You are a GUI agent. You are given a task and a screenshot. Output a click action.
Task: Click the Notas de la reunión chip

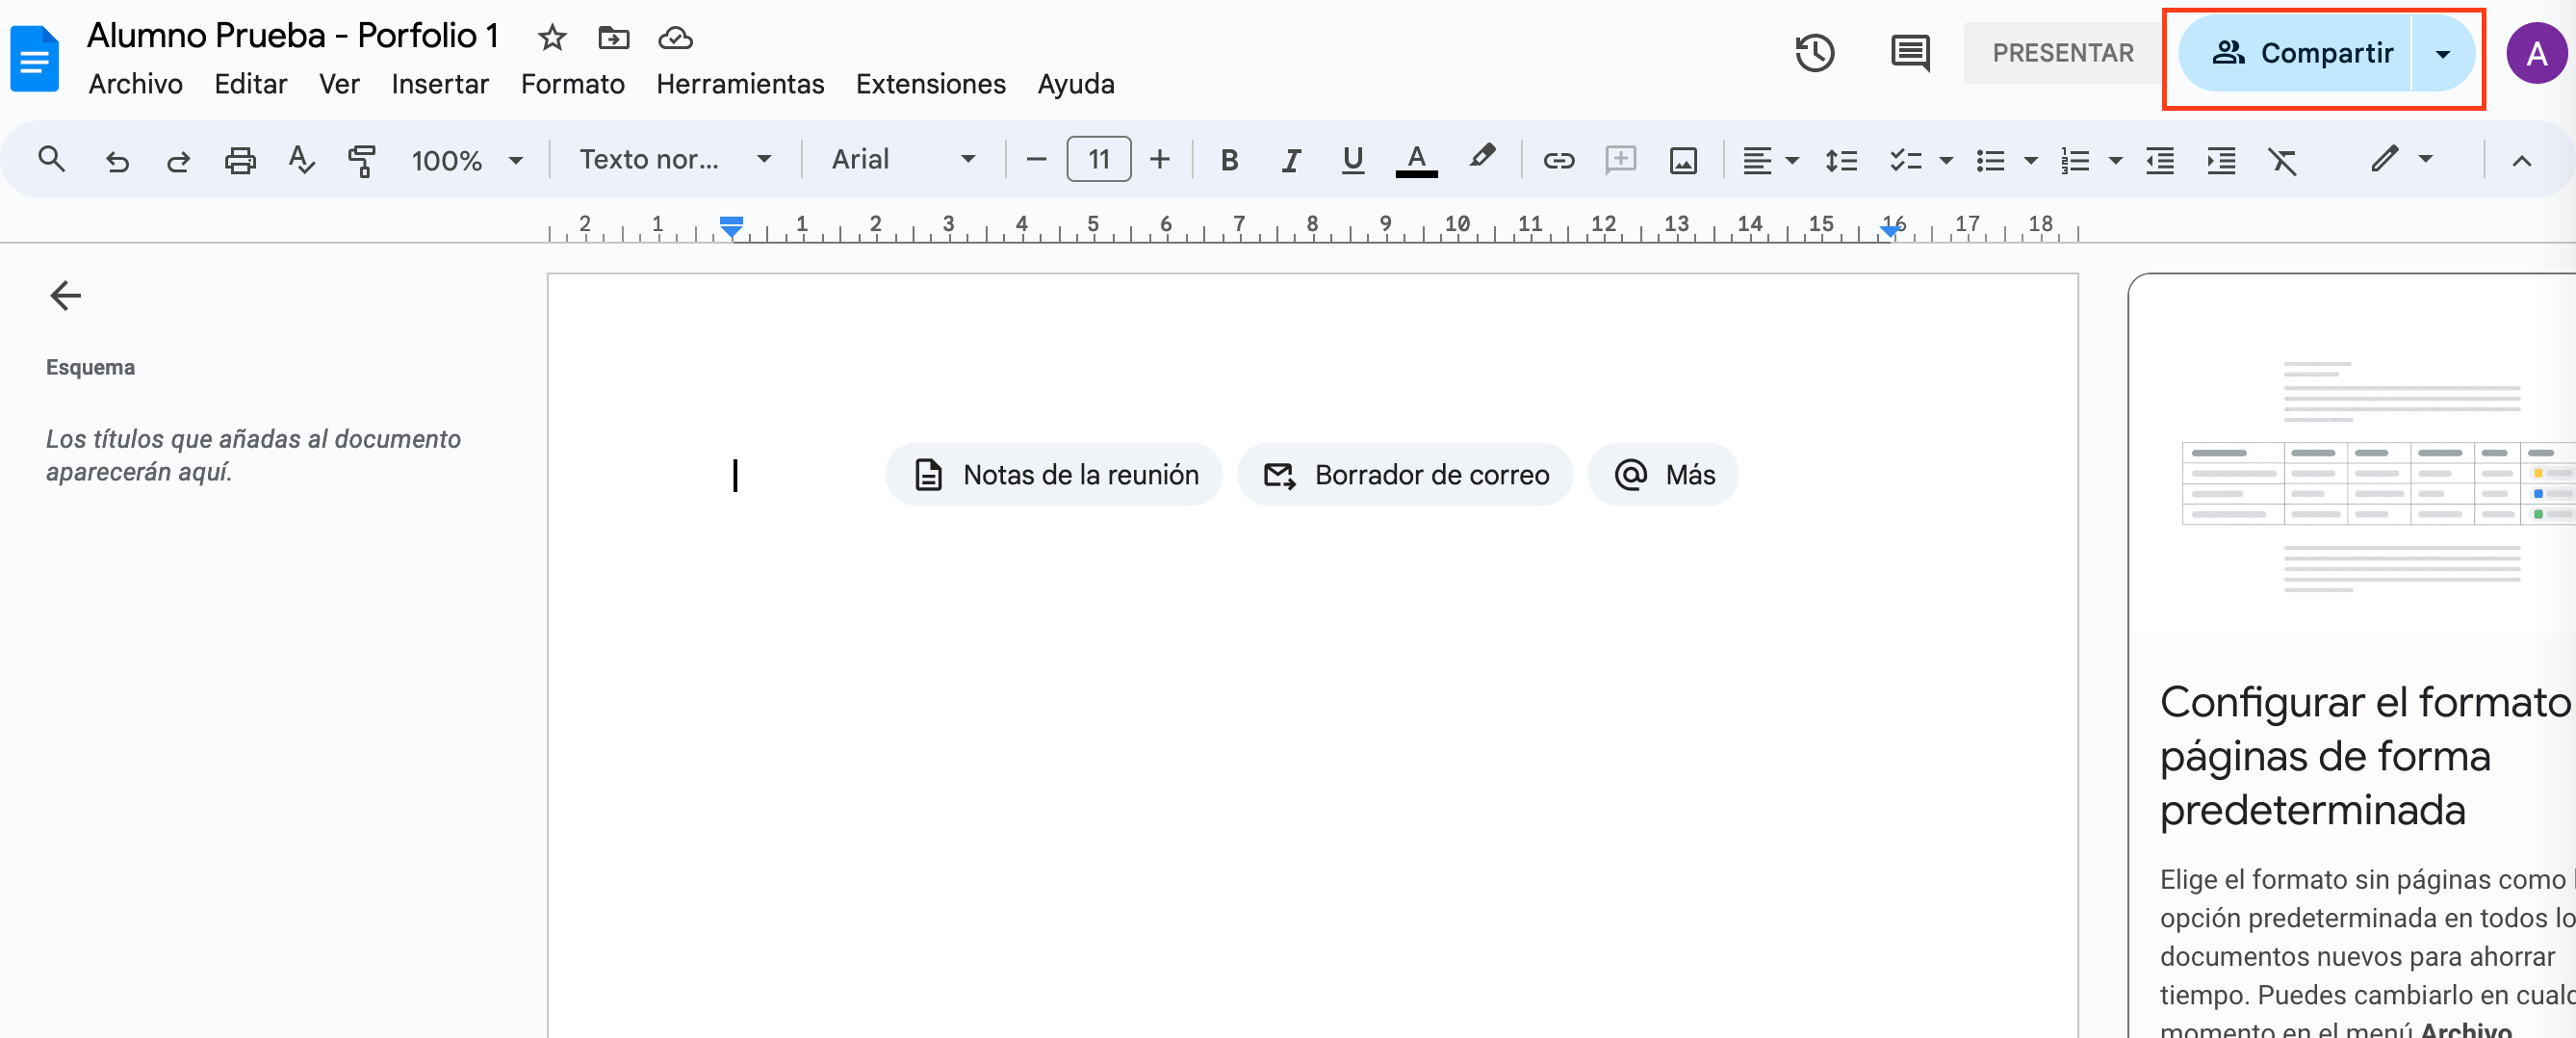coord(1054,475)
